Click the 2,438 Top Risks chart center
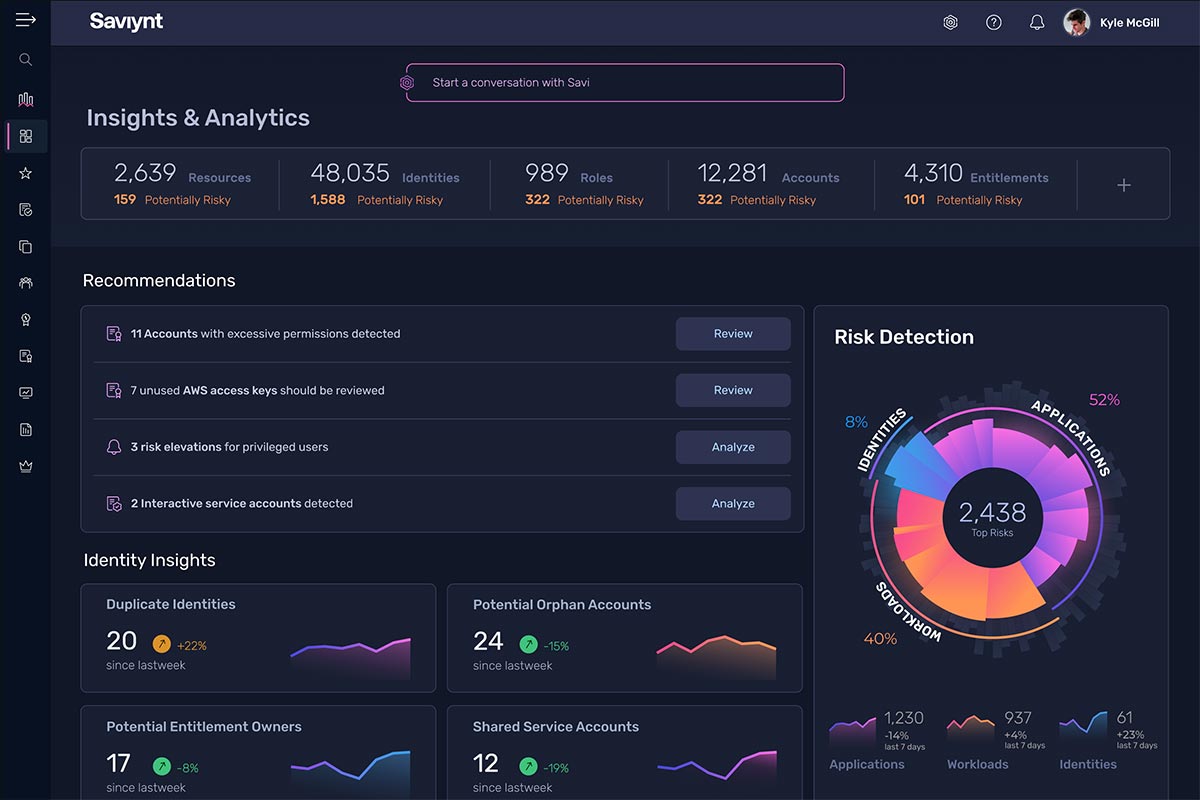 pyautogui.click(x=992, y=517)
